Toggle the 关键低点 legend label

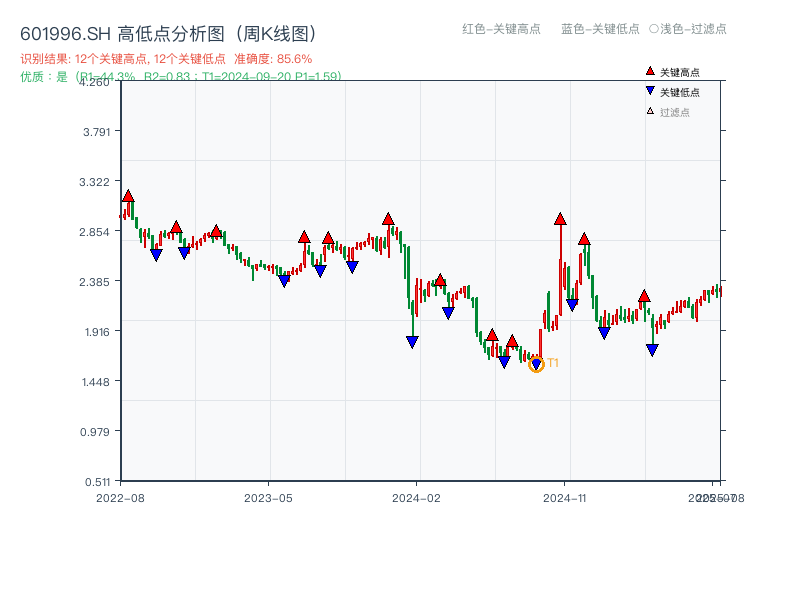[x=680, y=92]
